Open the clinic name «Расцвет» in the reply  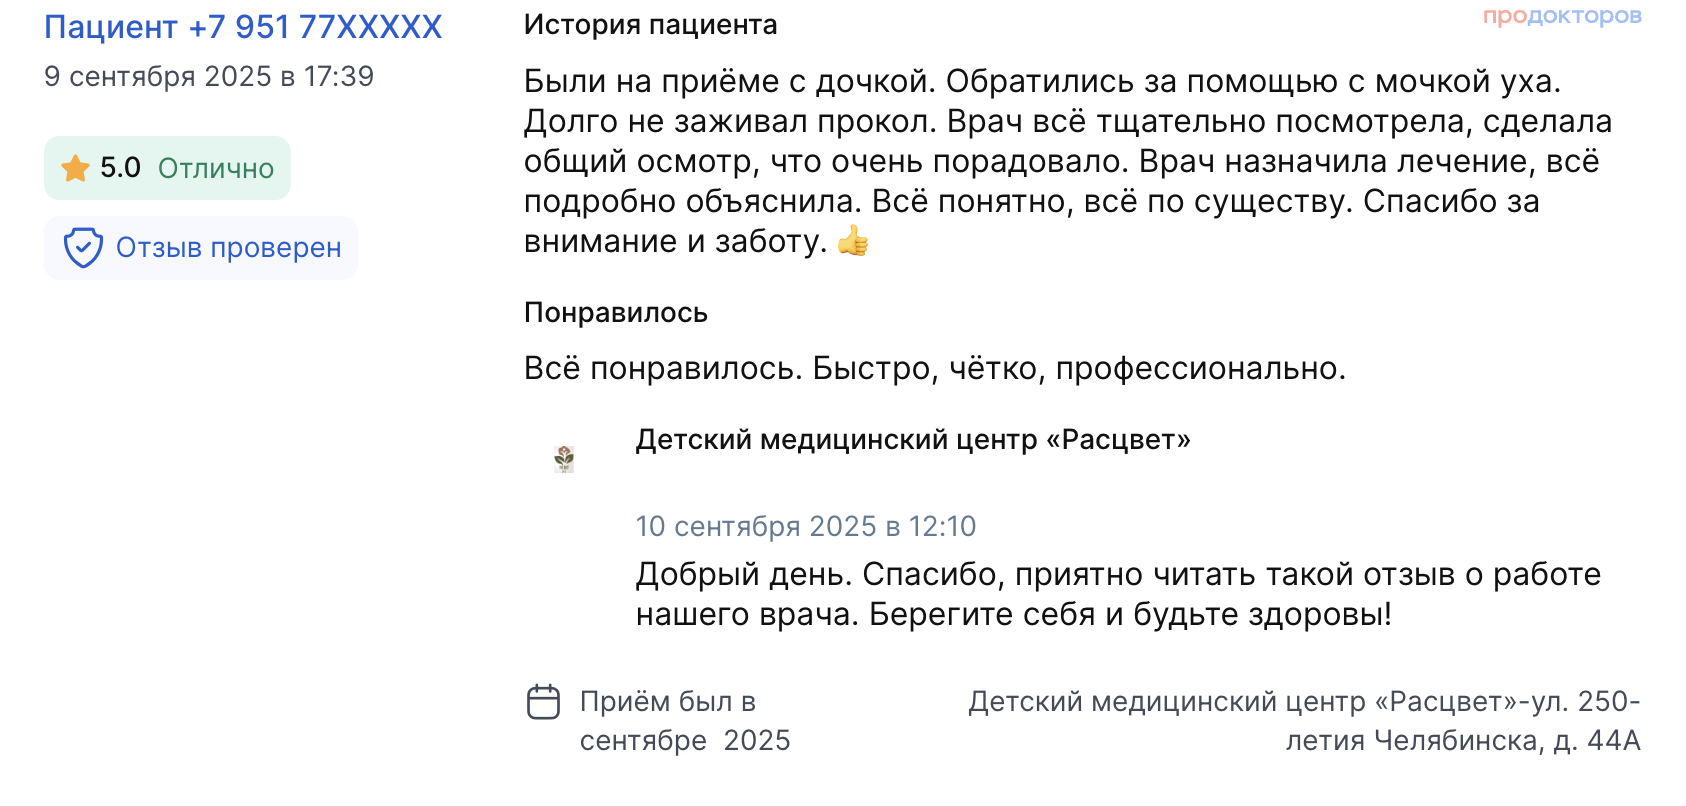pos(913,440)
